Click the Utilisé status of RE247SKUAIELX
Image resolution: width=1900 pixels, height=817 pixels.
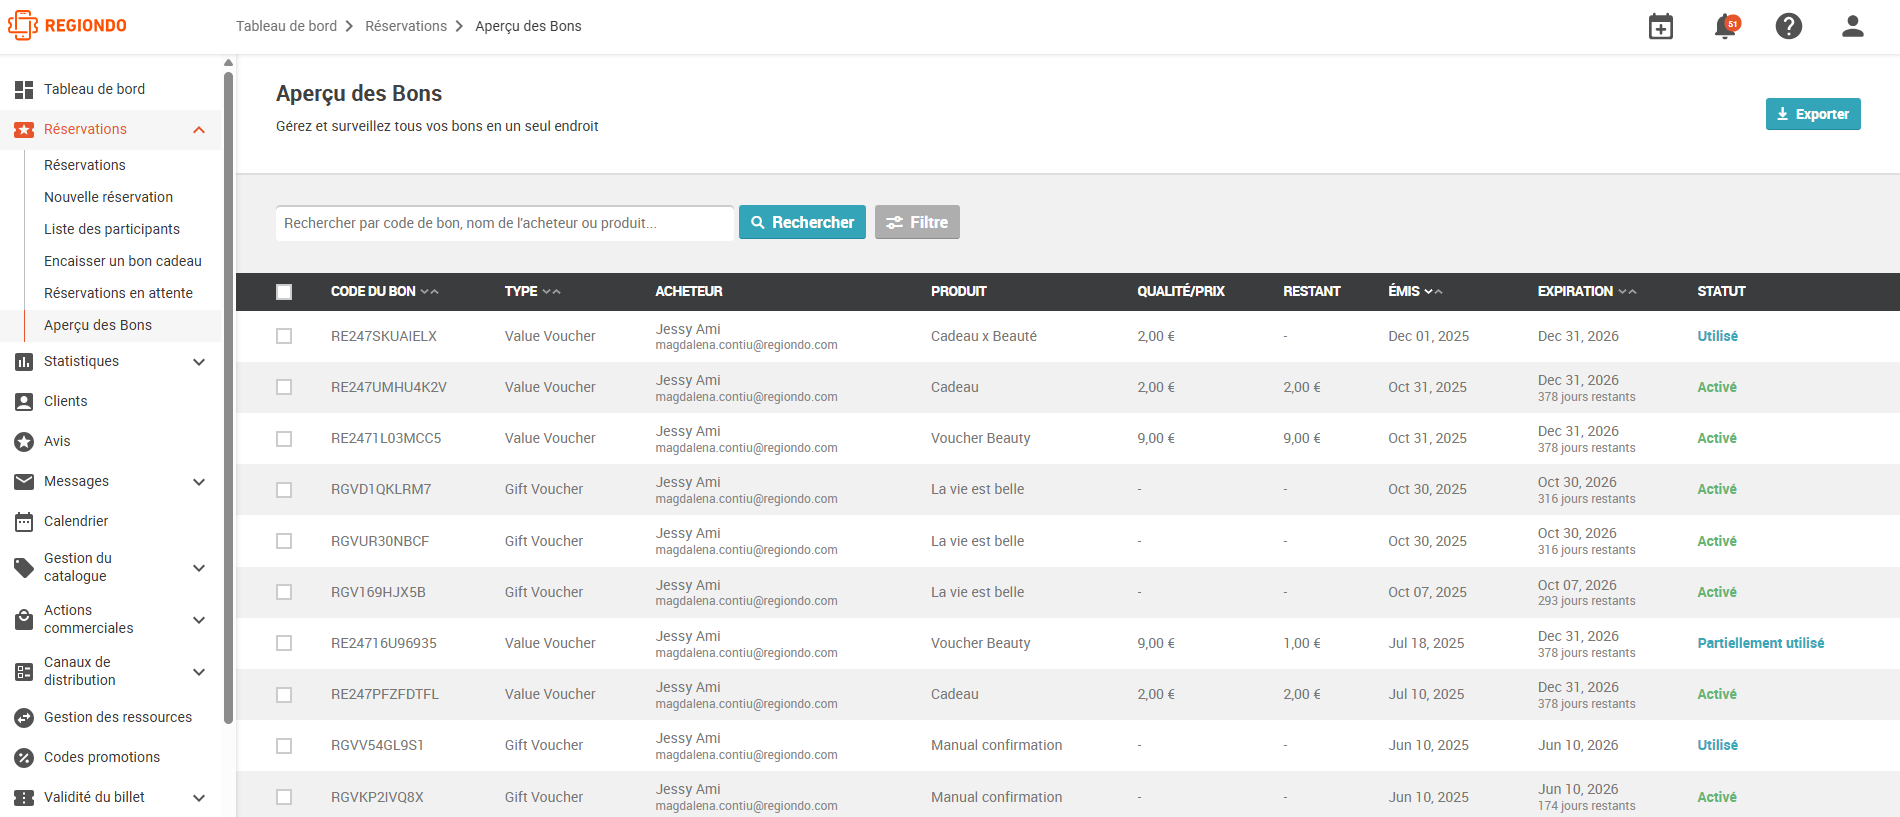[x=1717, y=336]
